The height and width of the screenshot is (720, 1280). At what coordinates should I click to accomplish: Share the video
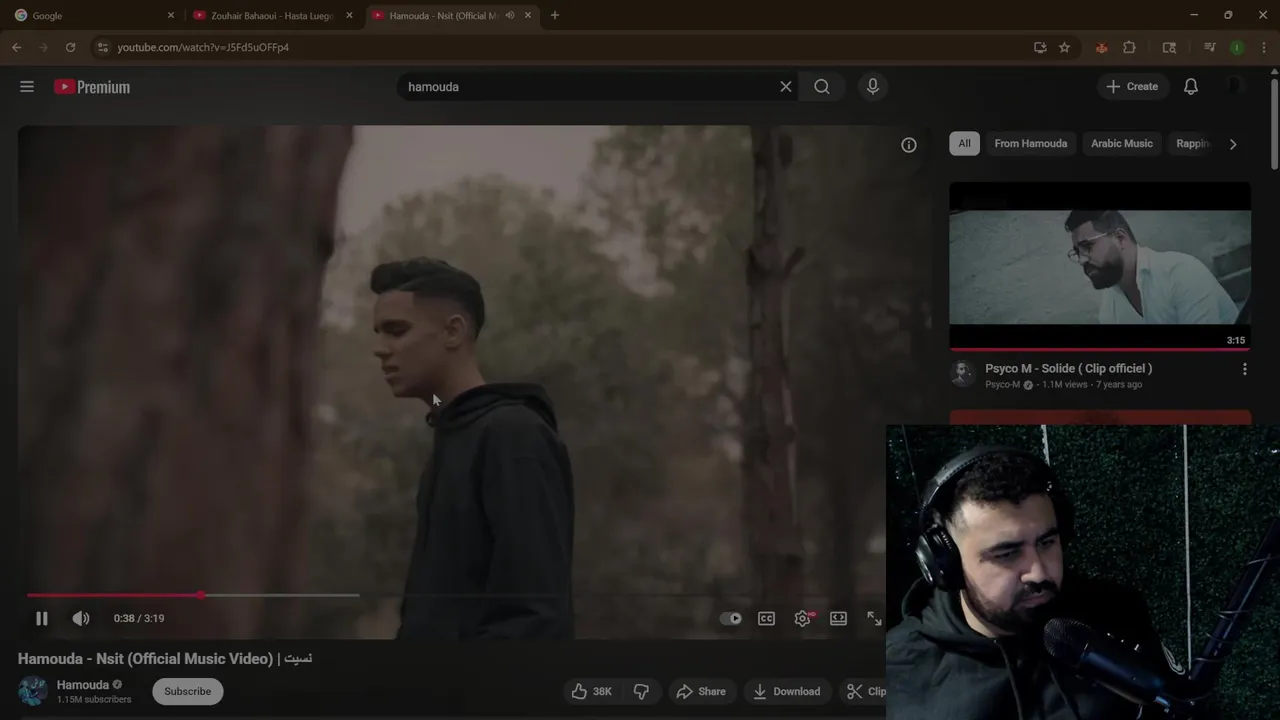click(701, 691)
